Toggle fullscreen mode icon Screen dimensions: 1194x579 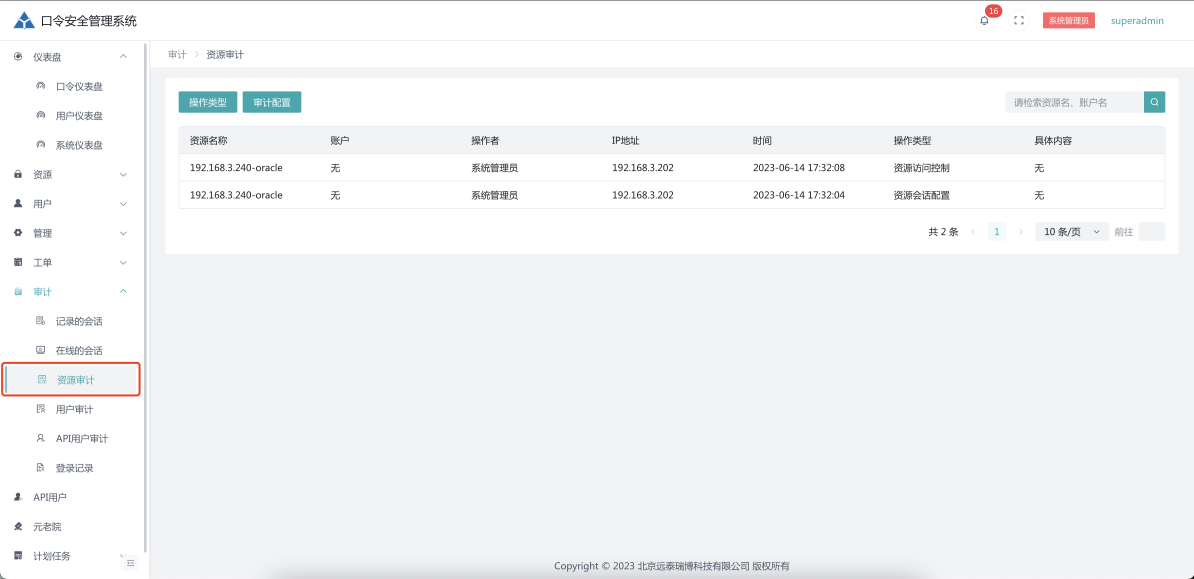click(x=1019, y=20)
